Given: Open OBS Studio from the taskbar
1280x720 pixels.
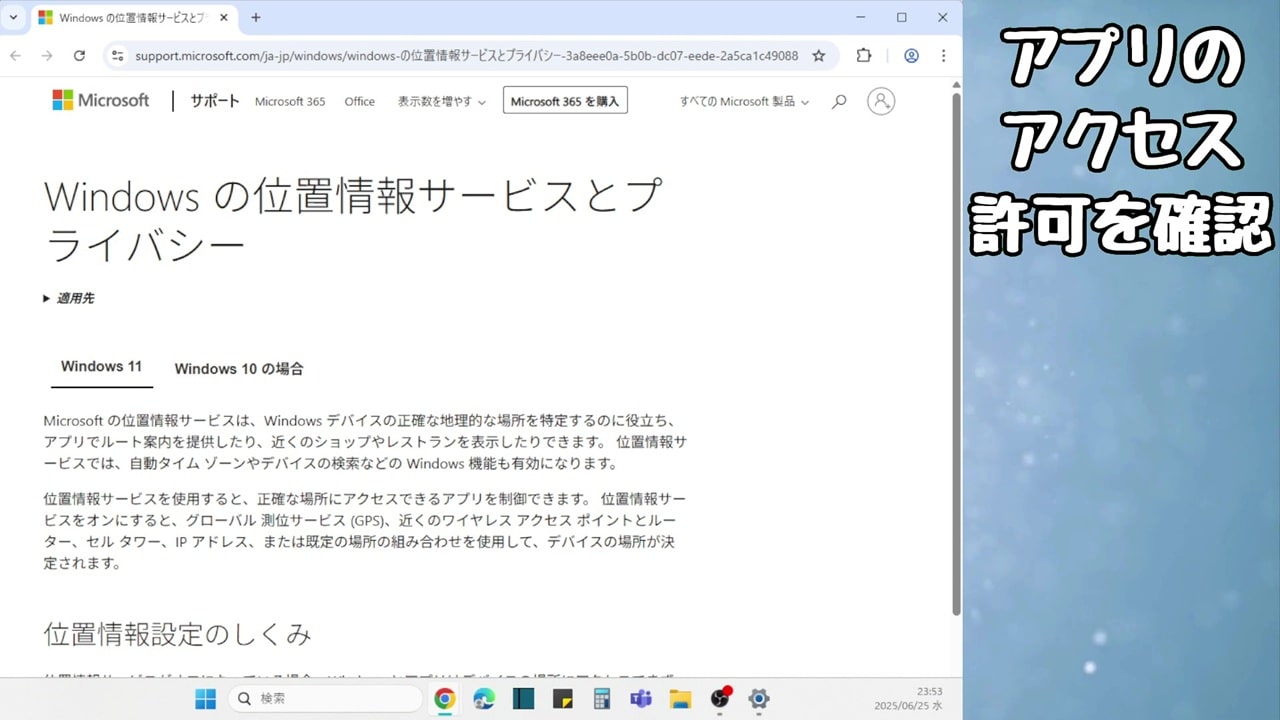Looking at the screenshot, I should click(x=720, y=698).
